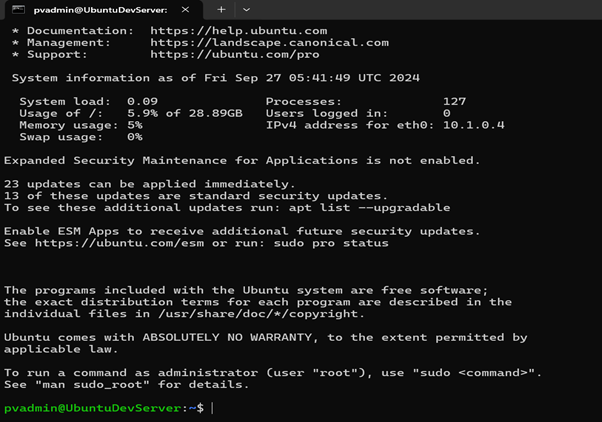Screen dimensions: 602x422
Task: Click the Processes count 127
Action: pyautogui.click(x=454, y=101)
